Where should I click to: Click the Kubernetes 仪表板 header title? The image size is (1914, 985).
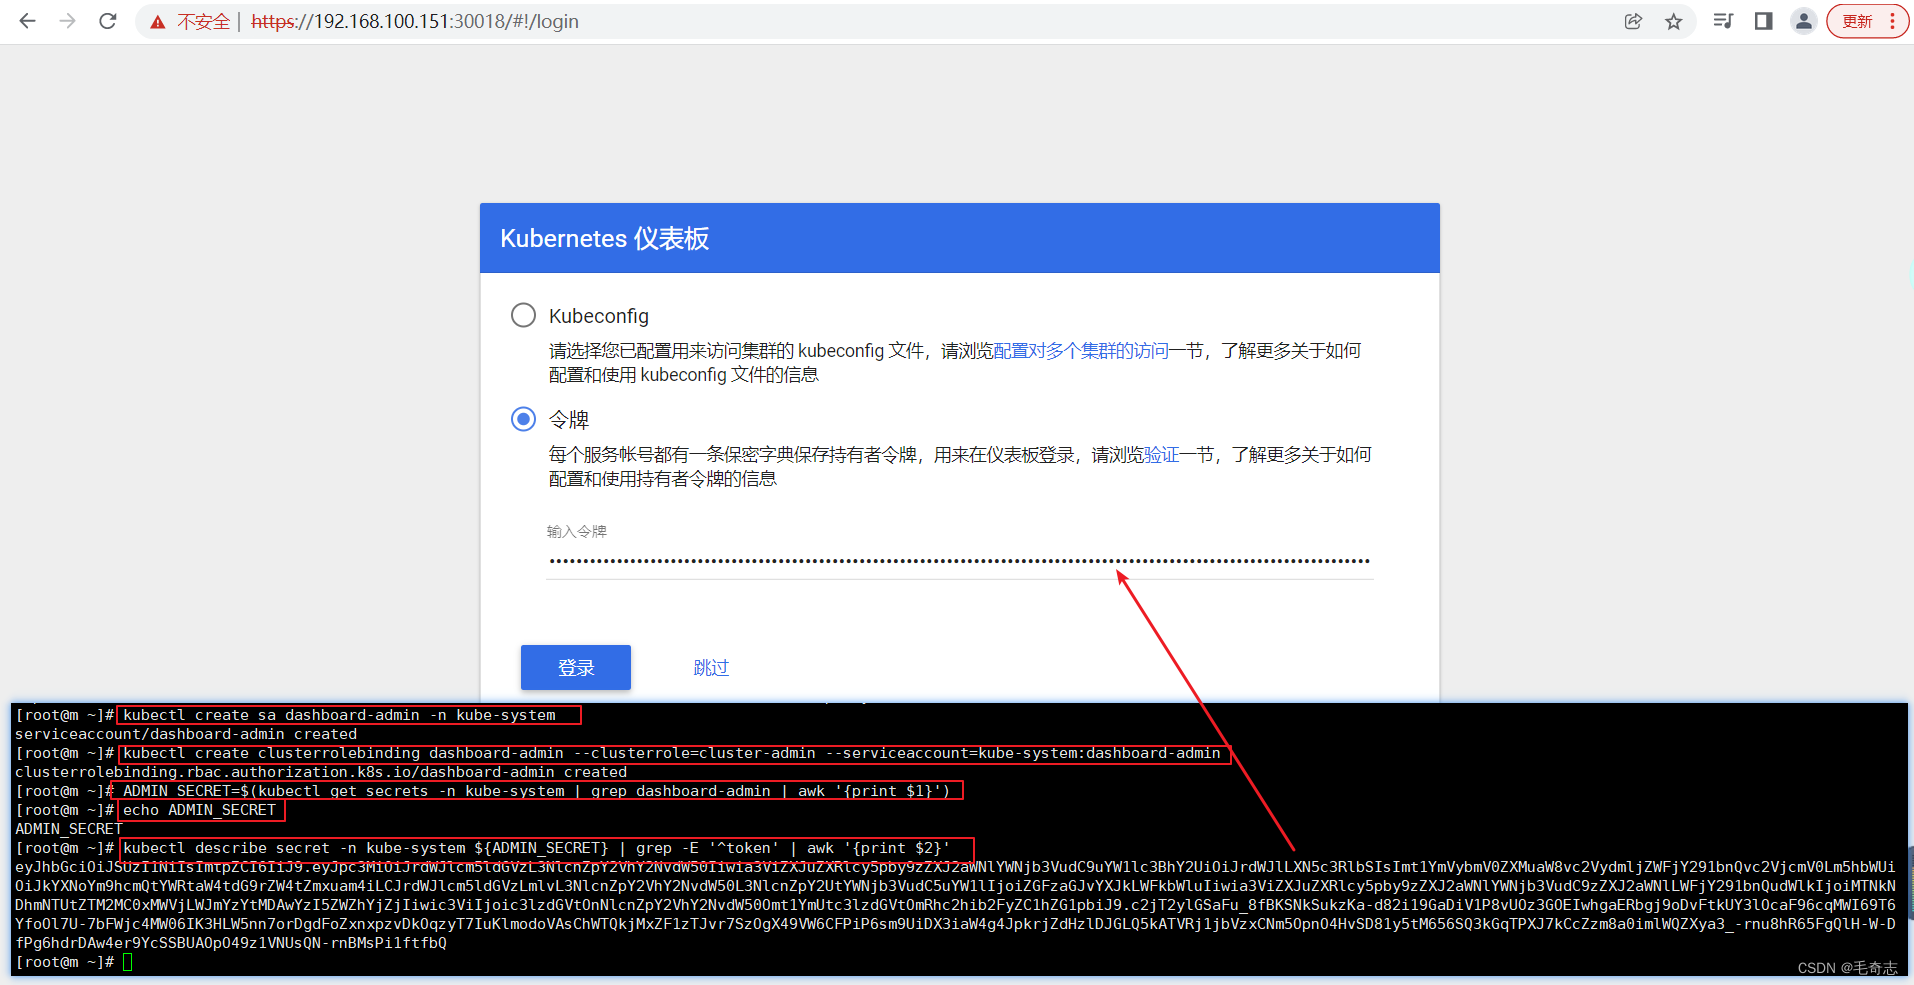[x=604, y=238]
